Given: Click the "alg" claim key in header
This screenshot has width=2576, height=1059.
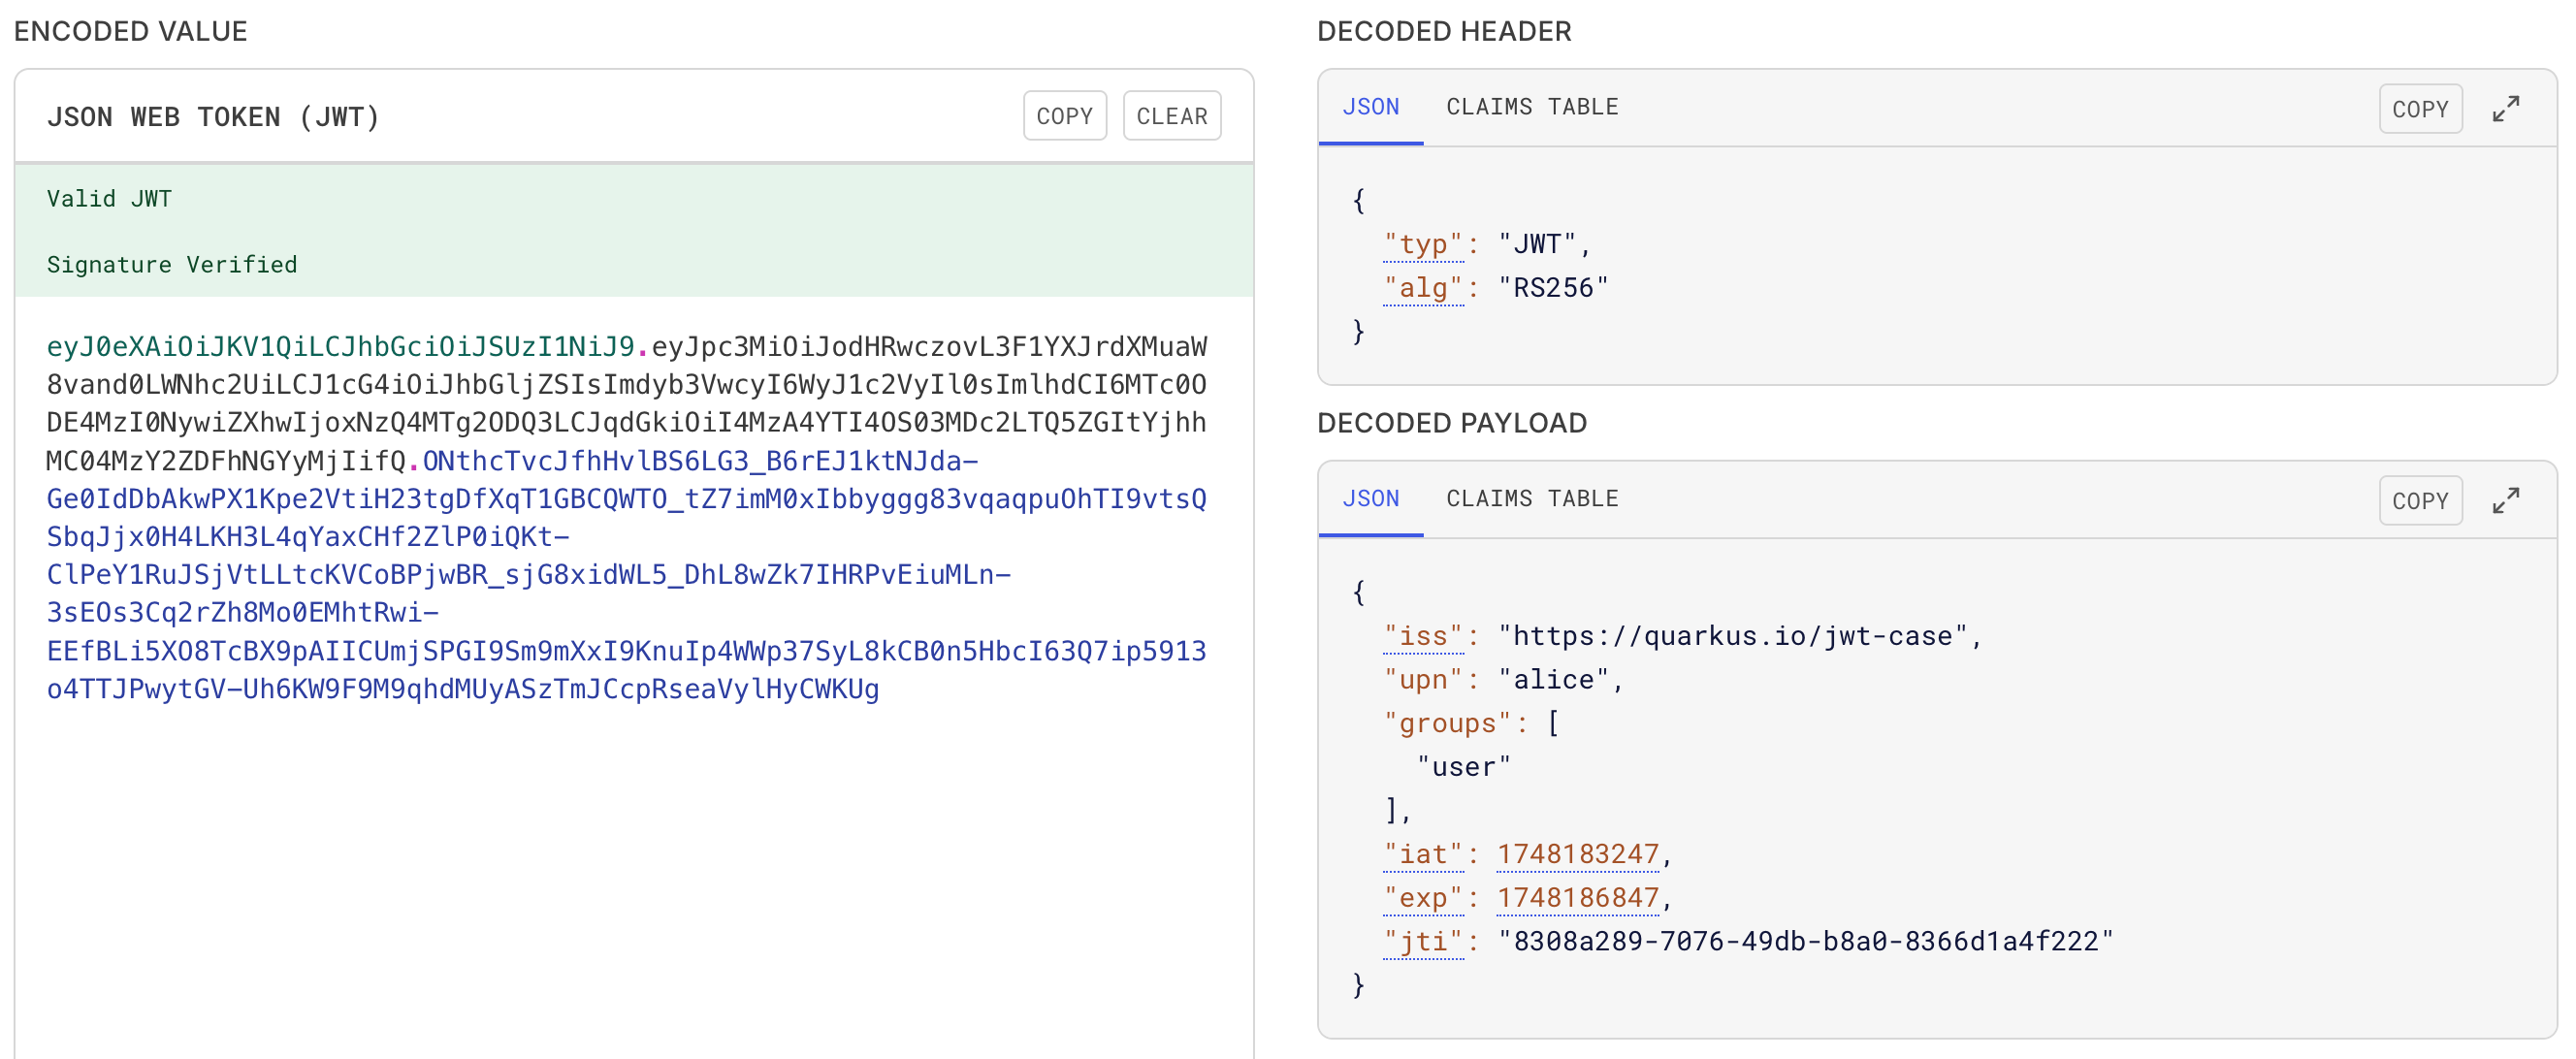Looking at the screenshot, I should click(1423, 288).
